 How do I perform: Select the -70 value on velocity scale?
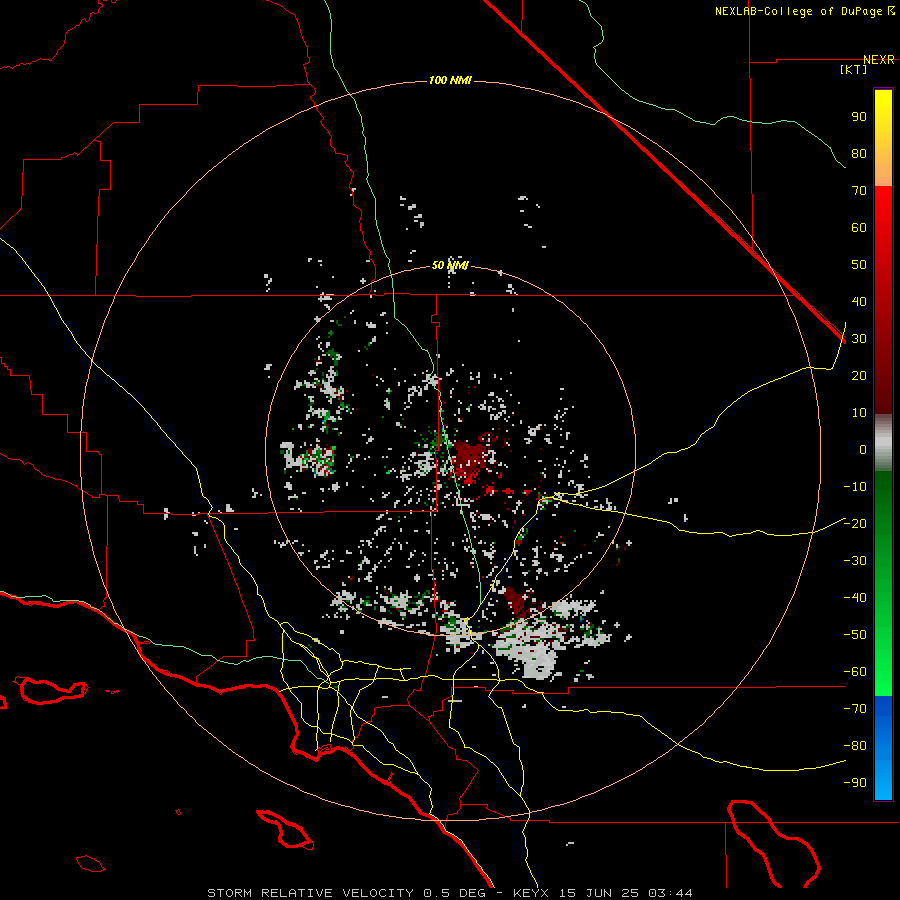coord(855,709)
